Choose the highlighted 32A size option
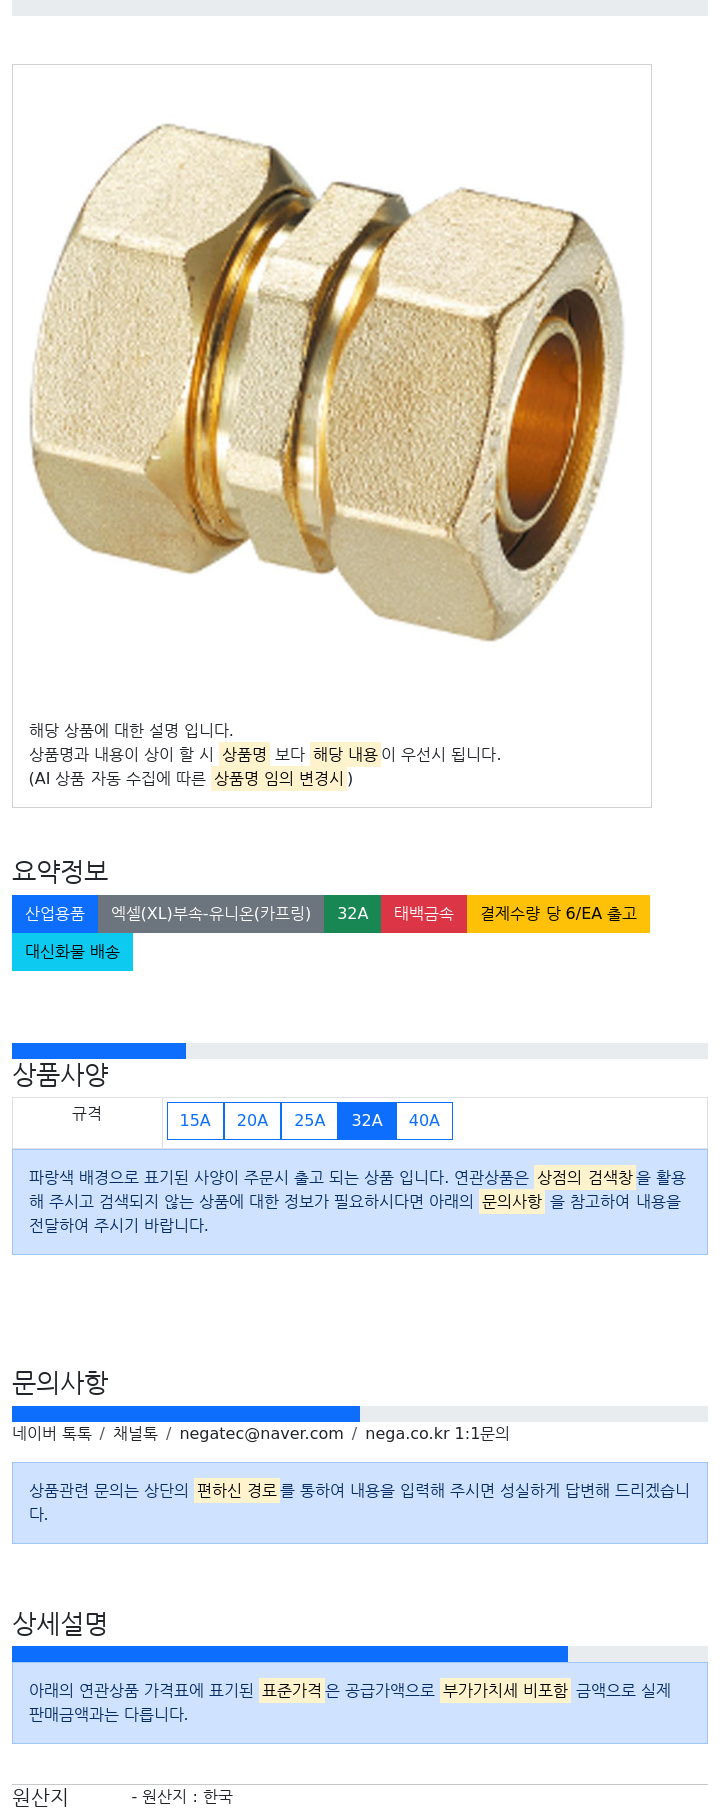This screenshot has height=1817, width=720. pyautogui.click(x=367, y=1121)
